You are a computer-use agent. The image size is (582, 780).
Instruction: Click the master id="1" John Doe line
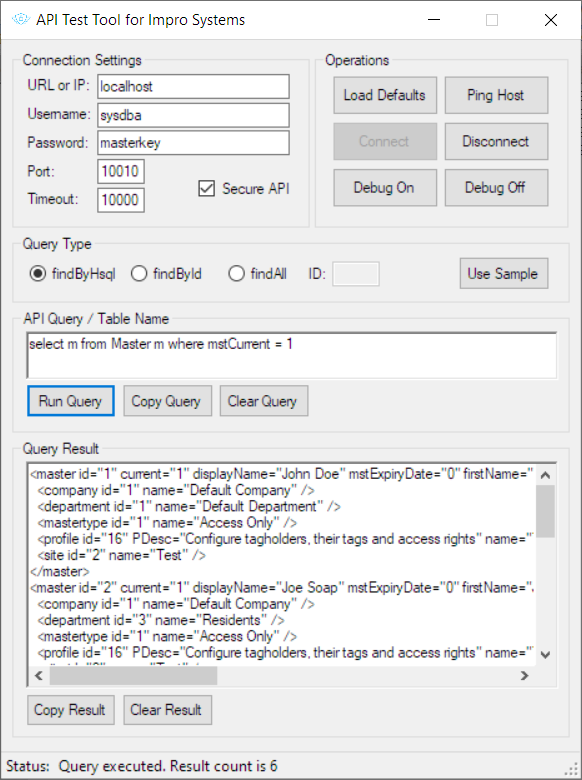[x=282, y=474]
